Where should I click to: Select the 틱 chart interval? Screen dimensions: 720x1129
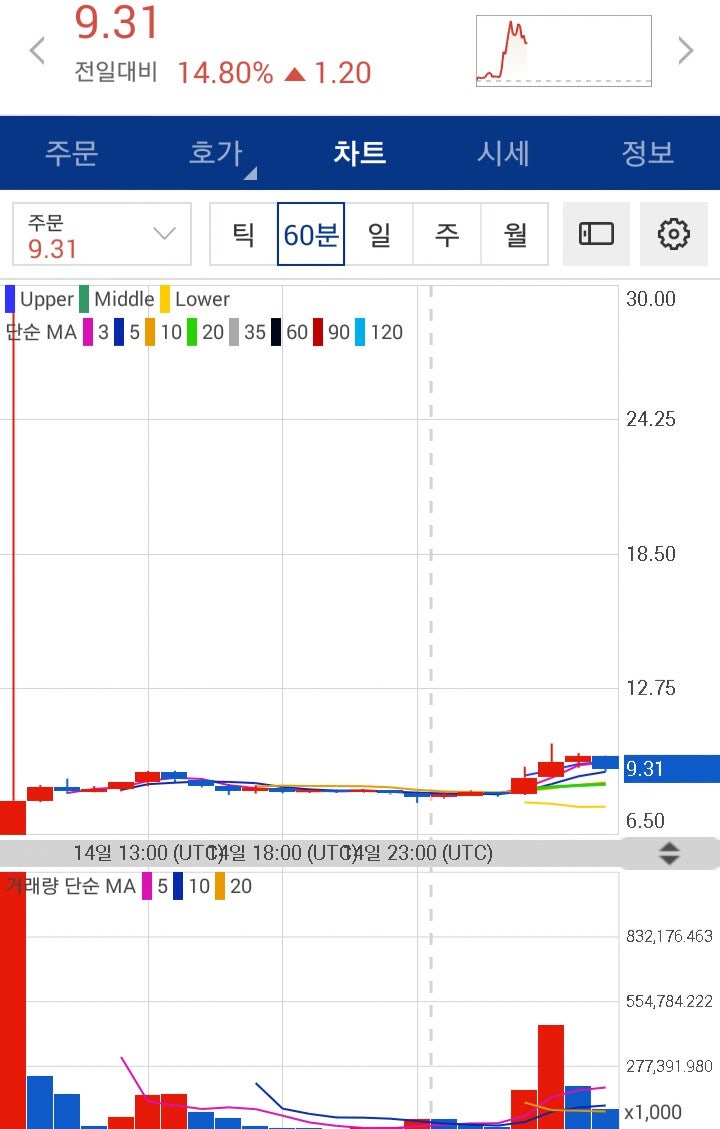click(243, 234)
